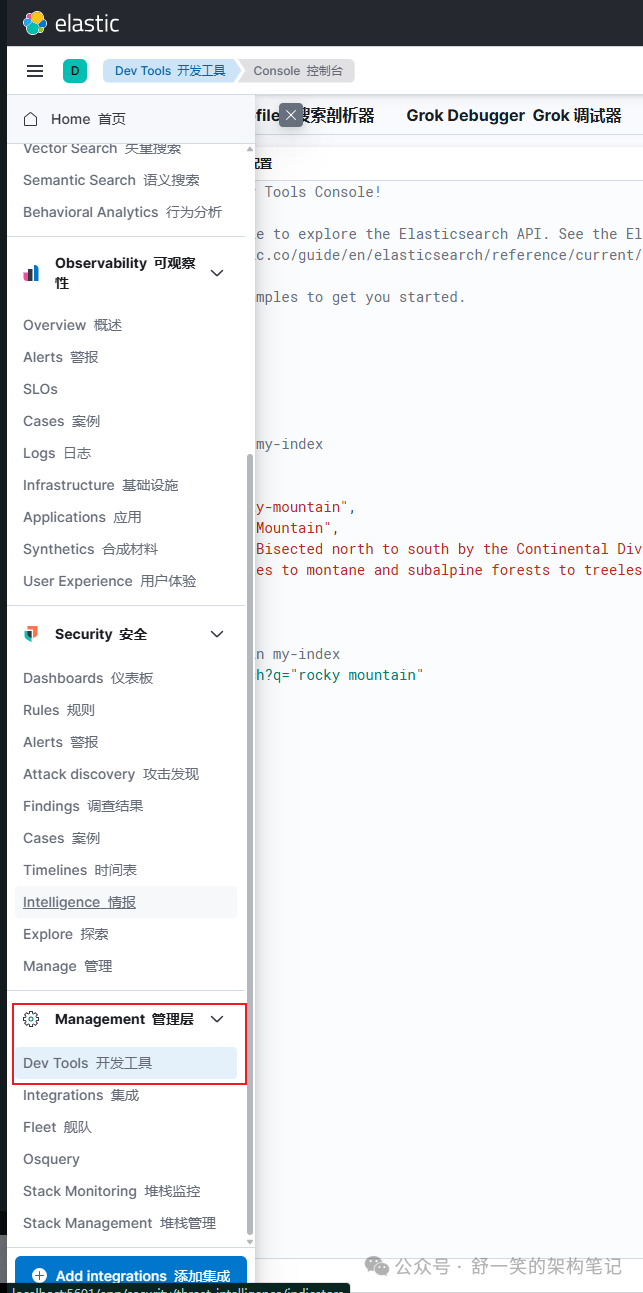Open SLOs page
Viewport: 643px width, 1293px height.
[x=40, y=389]
